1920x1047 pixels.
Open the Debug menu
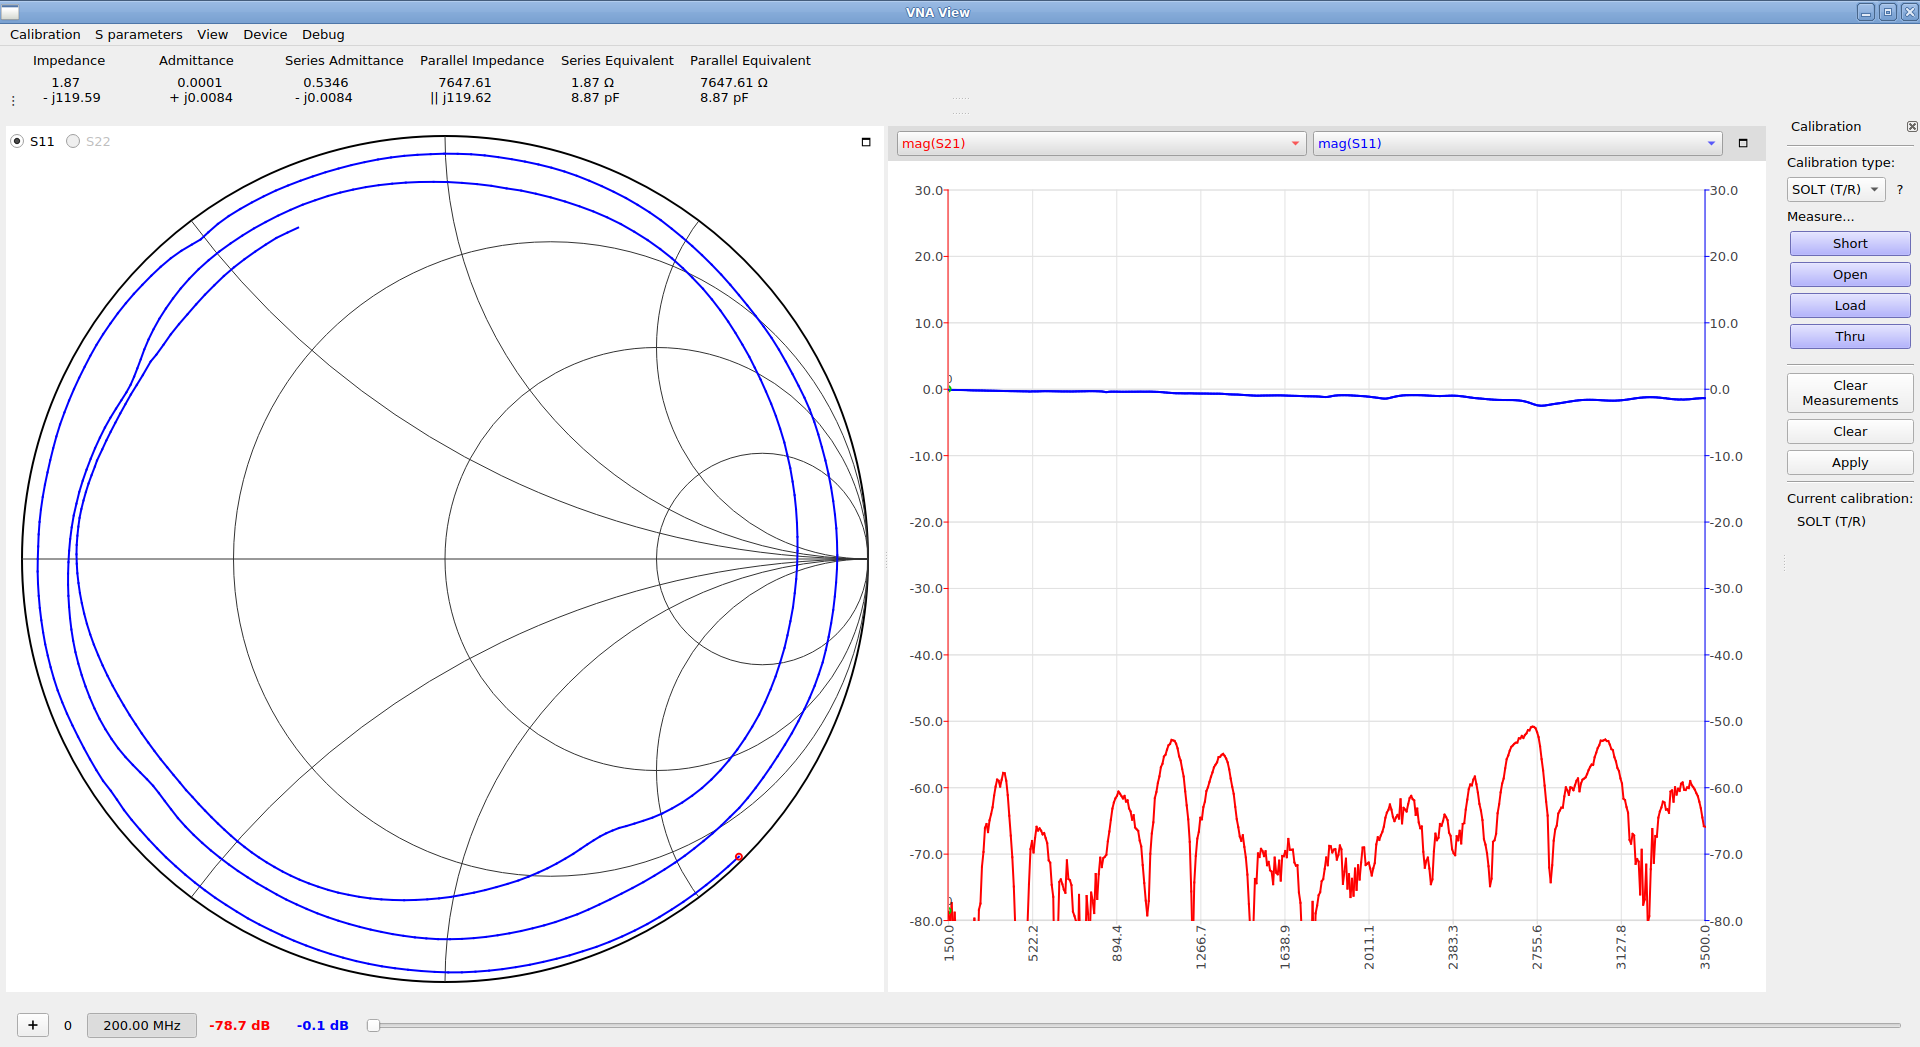tap(323, 34)
